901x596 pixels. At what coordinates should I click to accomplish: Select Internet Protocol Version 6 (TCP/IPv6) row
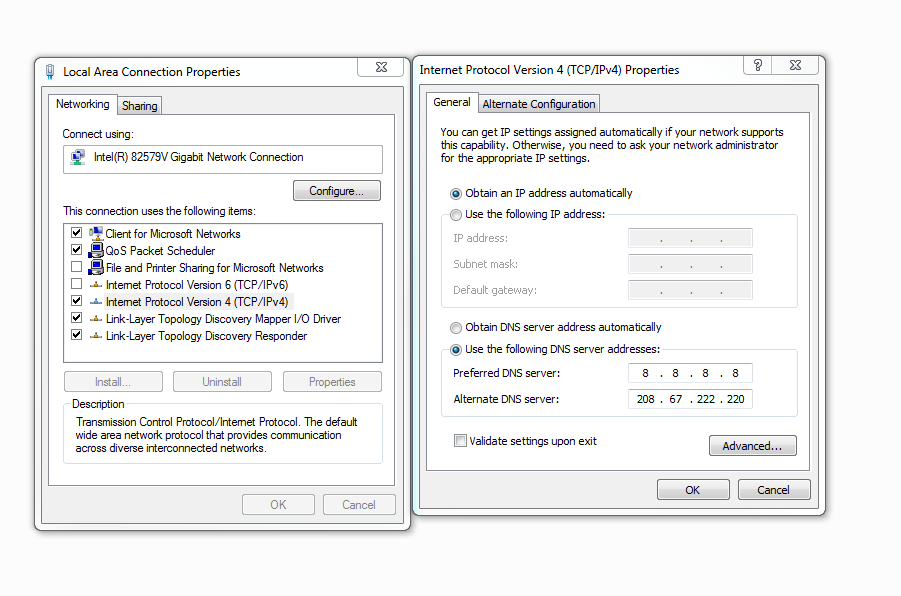[197, 285]
